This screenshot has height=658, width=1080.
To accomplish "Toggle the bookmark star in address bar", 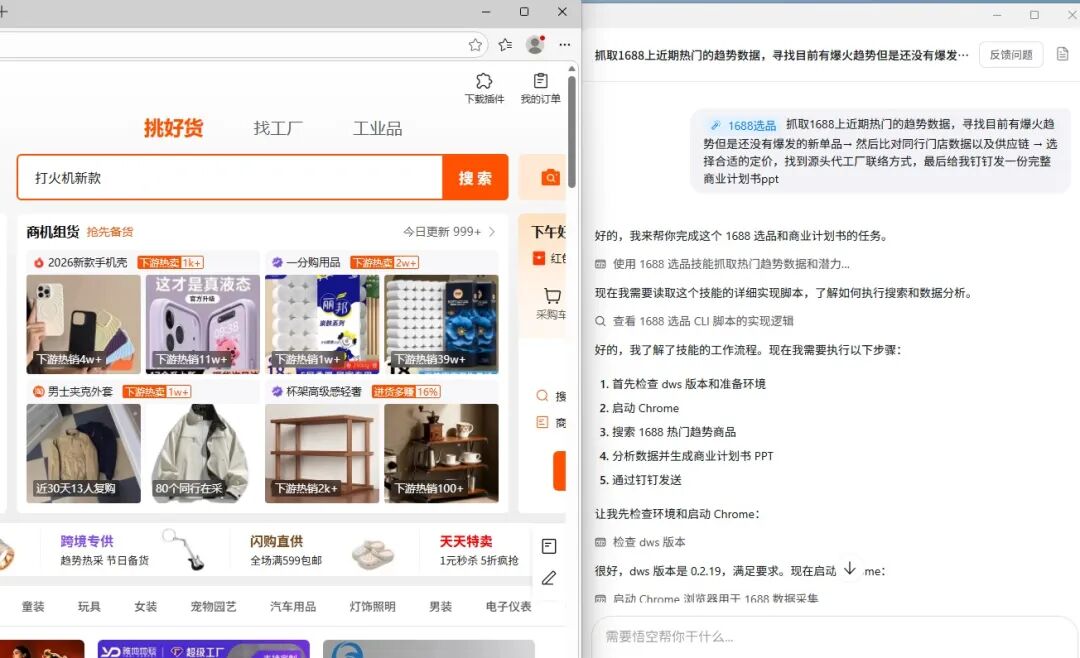I will 475,45.
